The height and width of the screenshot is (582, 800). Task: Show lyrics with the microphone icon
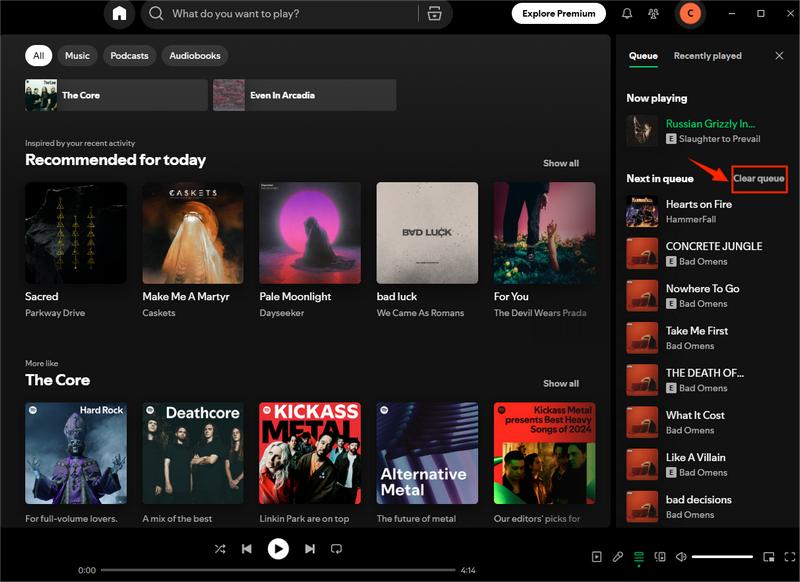pos(618,556)
